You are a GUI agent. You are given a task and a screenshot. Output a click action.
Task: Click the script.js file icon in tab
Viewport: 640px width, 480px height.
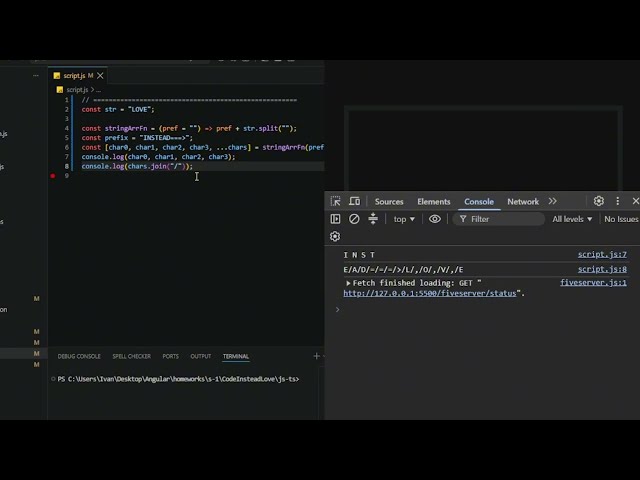pyautogui.click(x=57, y=76)
